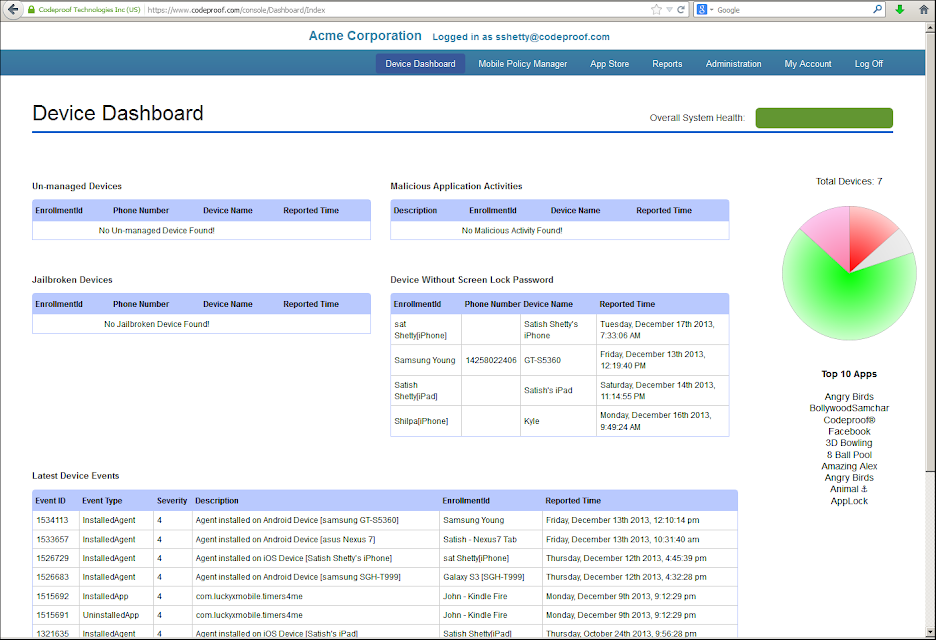Image resolution: width=936 pixels, height=640 pixels.
Task: Click the logged in as sshetty@codeproof.com text
Action: [x=521, y=37]
